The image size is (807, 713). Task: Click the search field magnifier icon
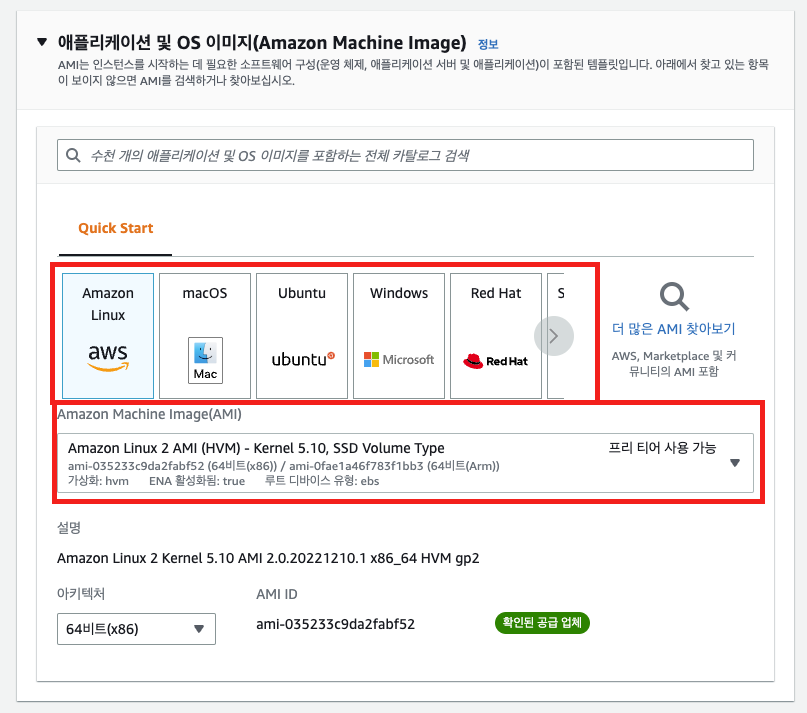[x=73, y=155]
